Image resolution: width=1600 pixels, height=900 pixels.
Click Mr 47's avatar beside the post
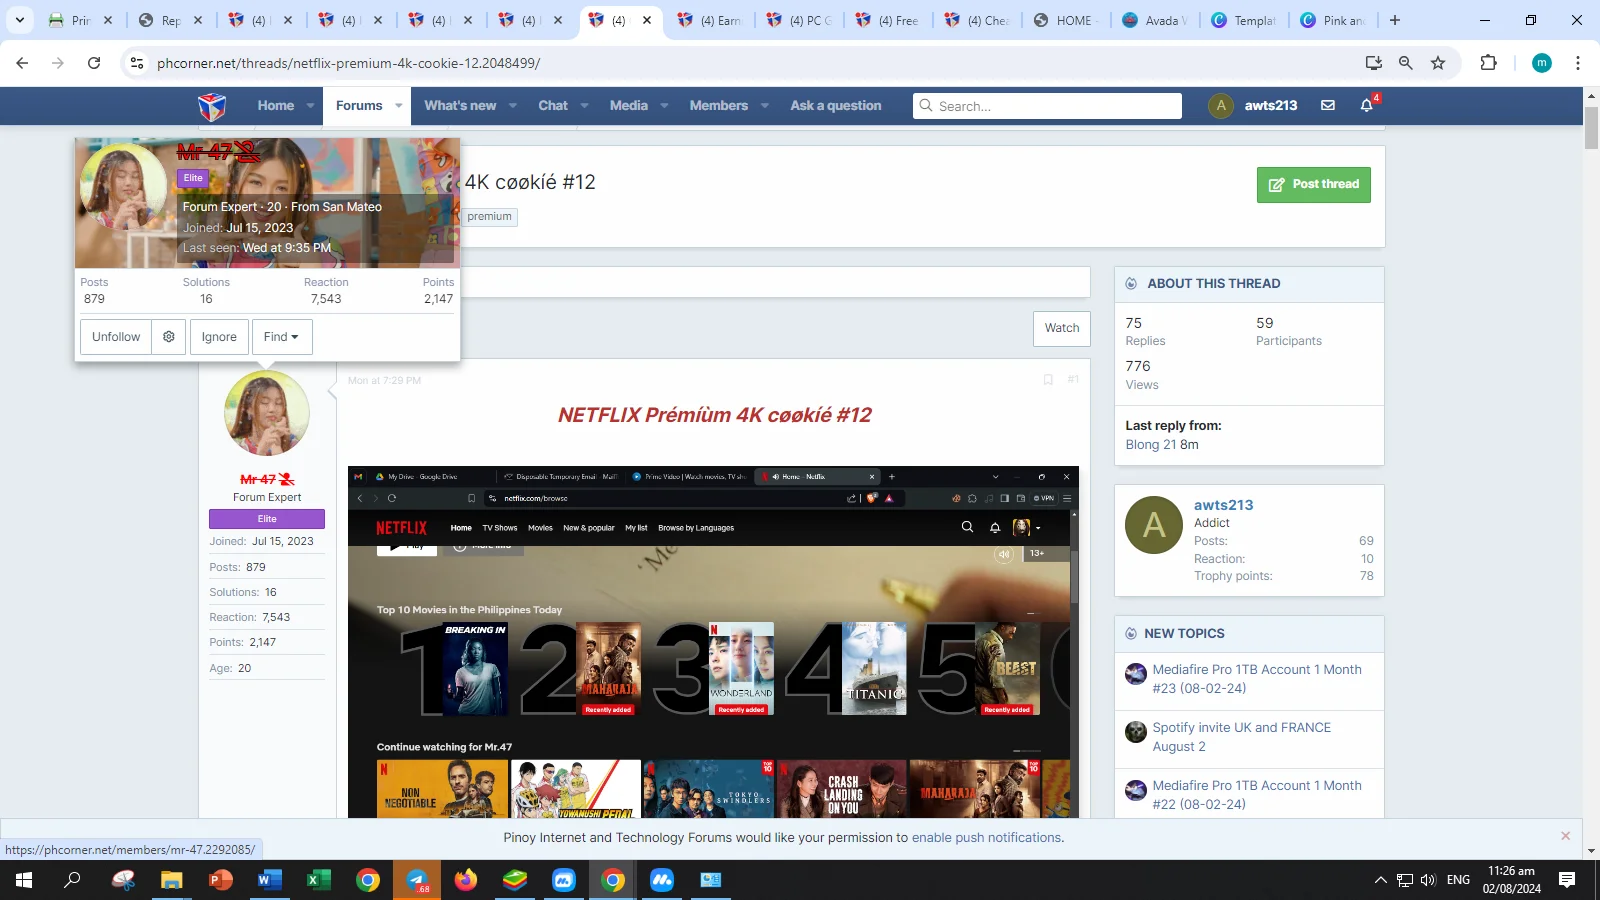(x=267, y=413)
